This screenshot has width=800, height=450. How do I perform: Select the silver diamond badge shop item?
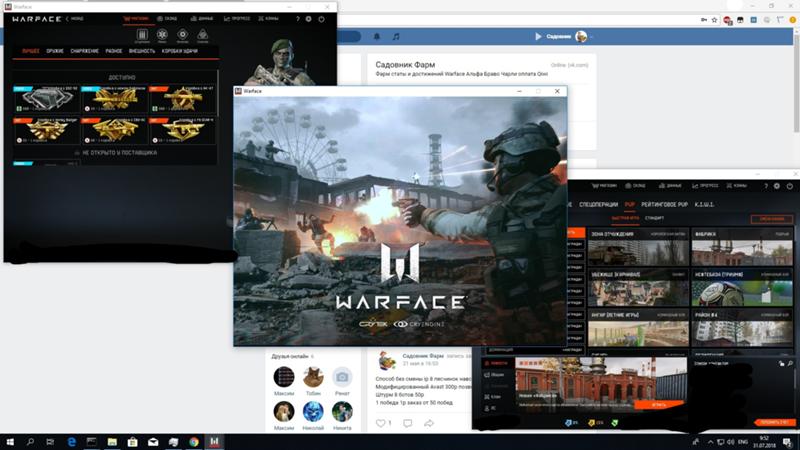(x=46, y=99)
